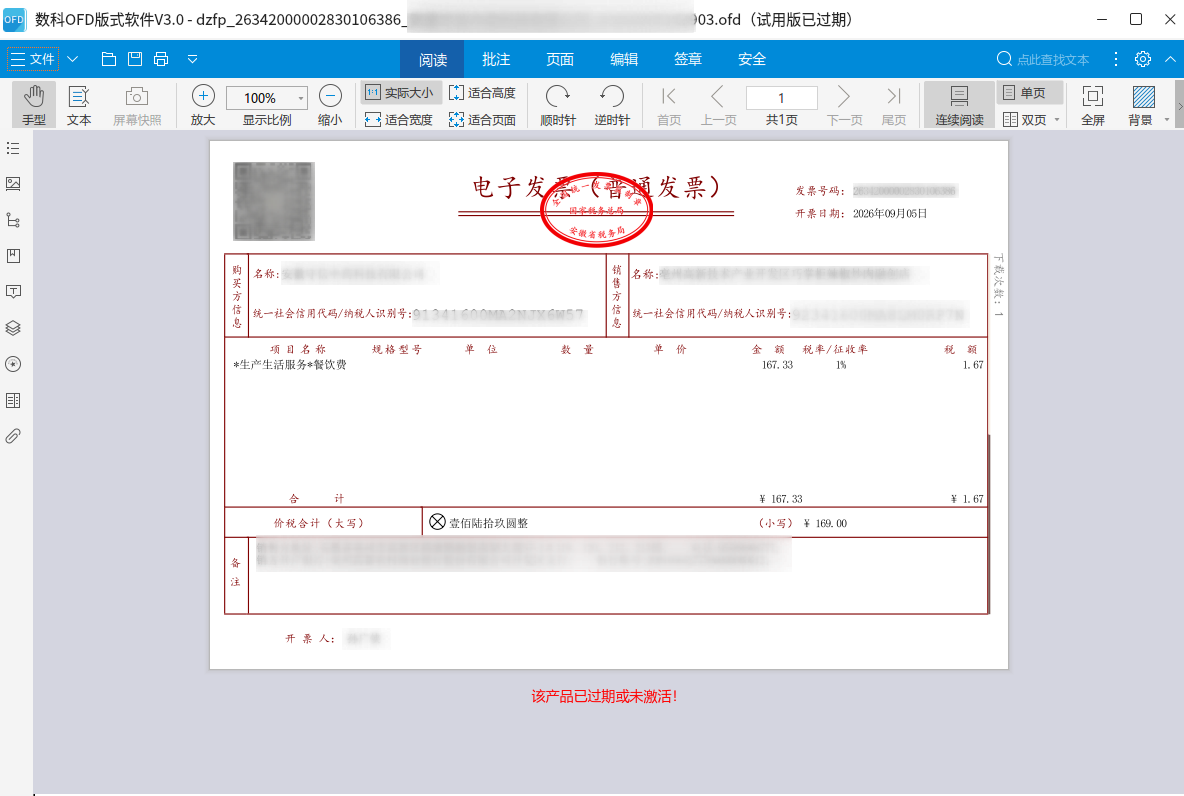1184x796 pixels.
Task: Print the document using the printer icon
Action: [x=161, y=59]
